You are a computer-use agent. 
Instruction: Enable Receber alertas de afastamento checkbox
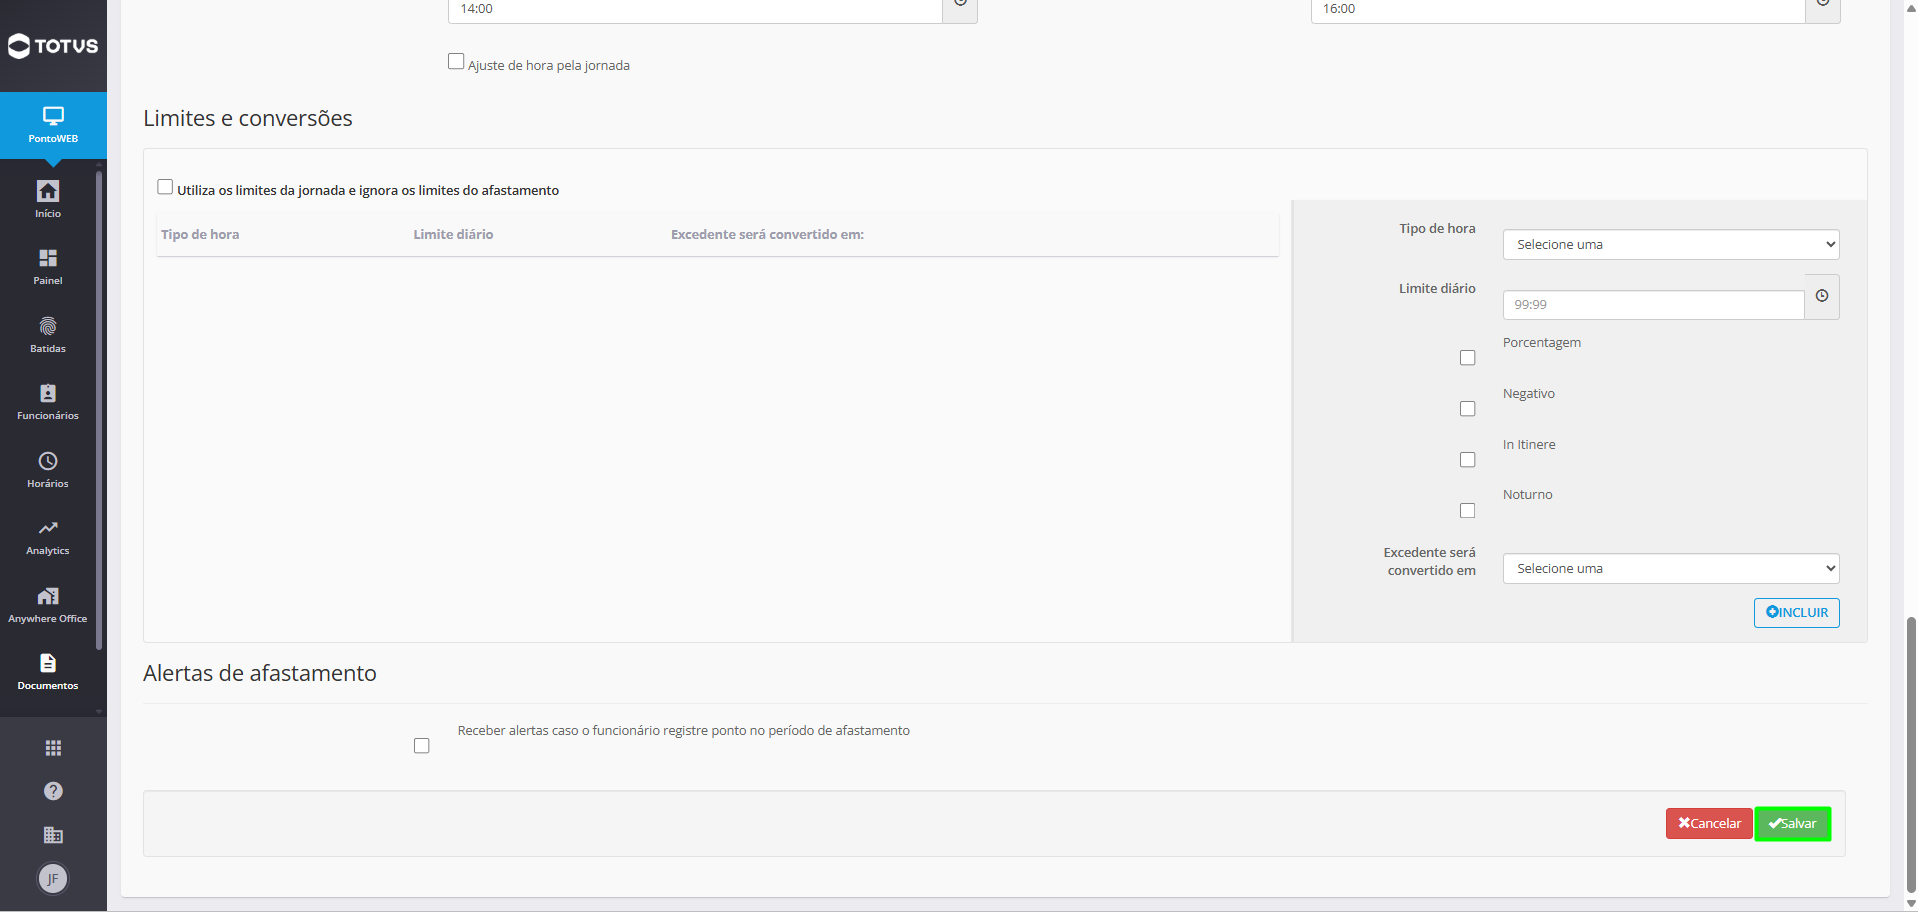pyautogui.click(x=422, y=746)
